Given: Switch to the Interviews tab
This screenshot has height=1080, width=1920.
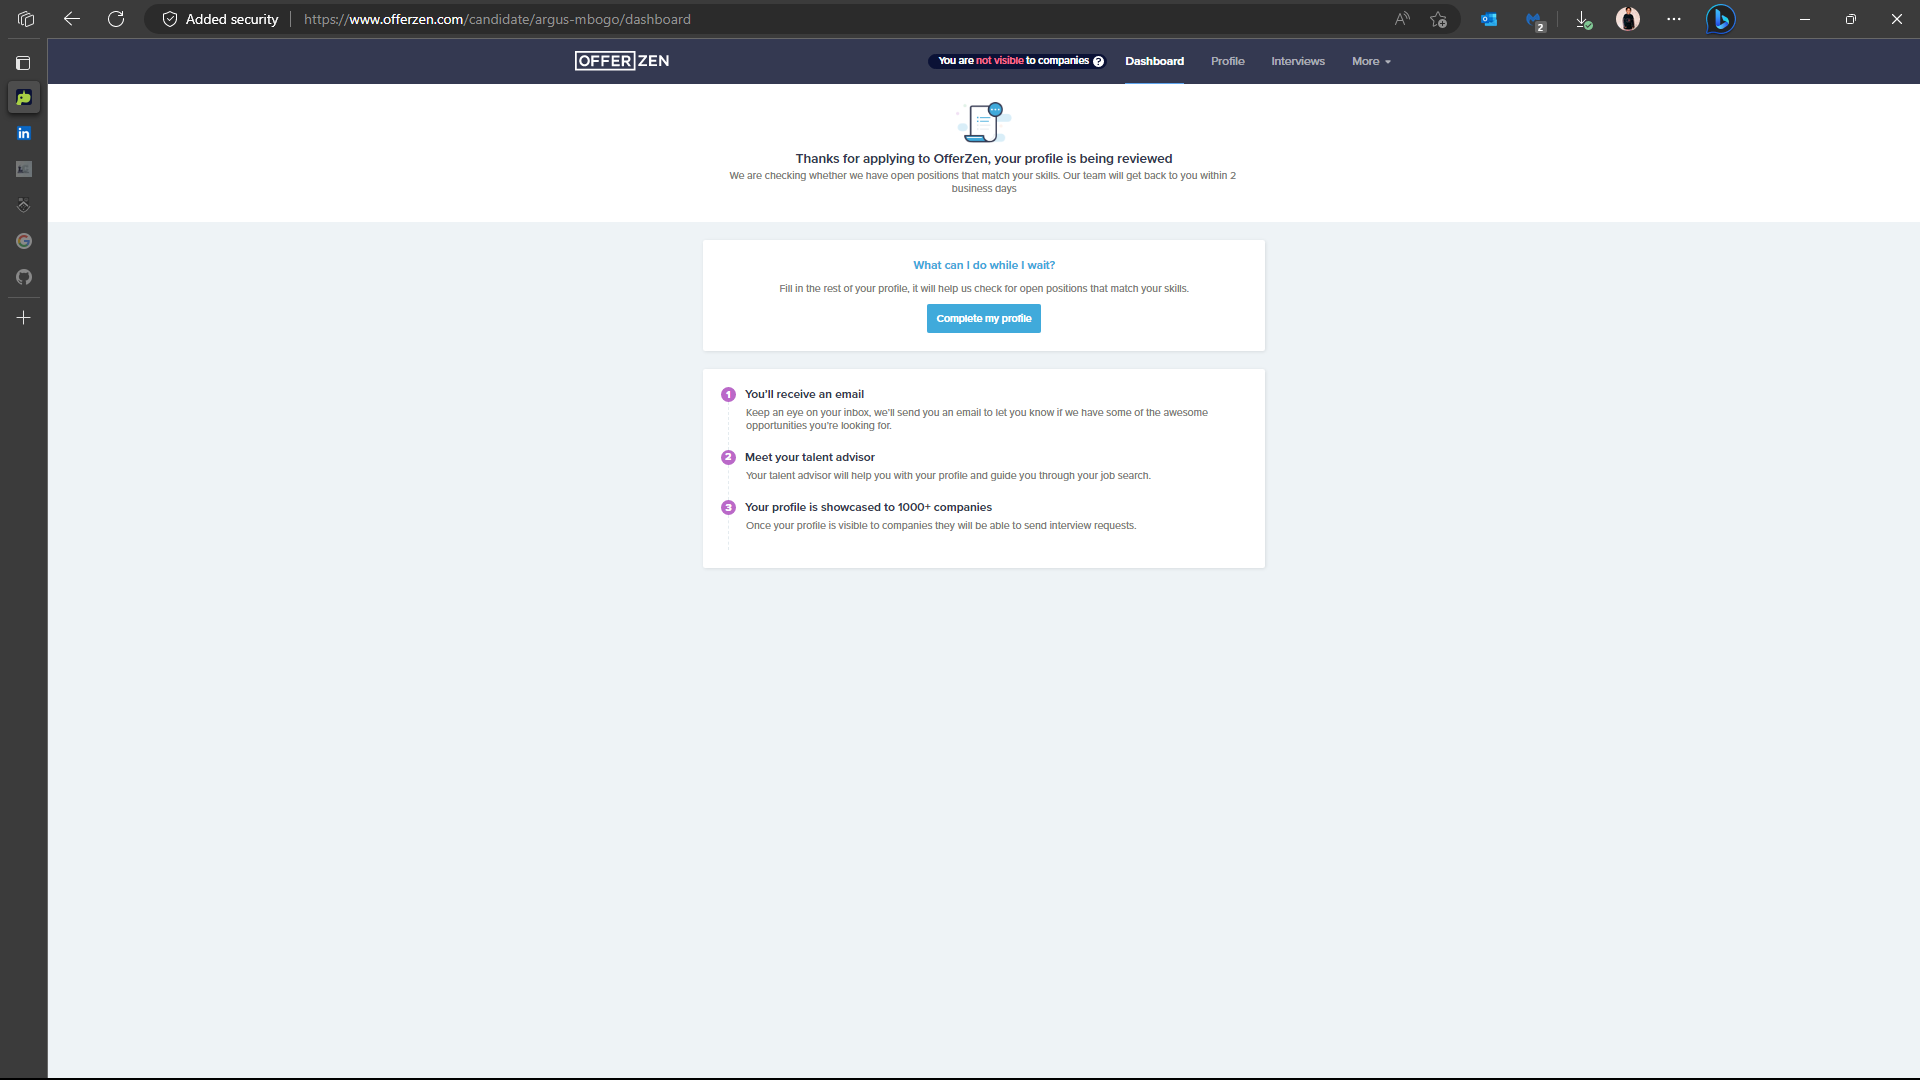Looking at the screenshot, I should (1297, 61).
